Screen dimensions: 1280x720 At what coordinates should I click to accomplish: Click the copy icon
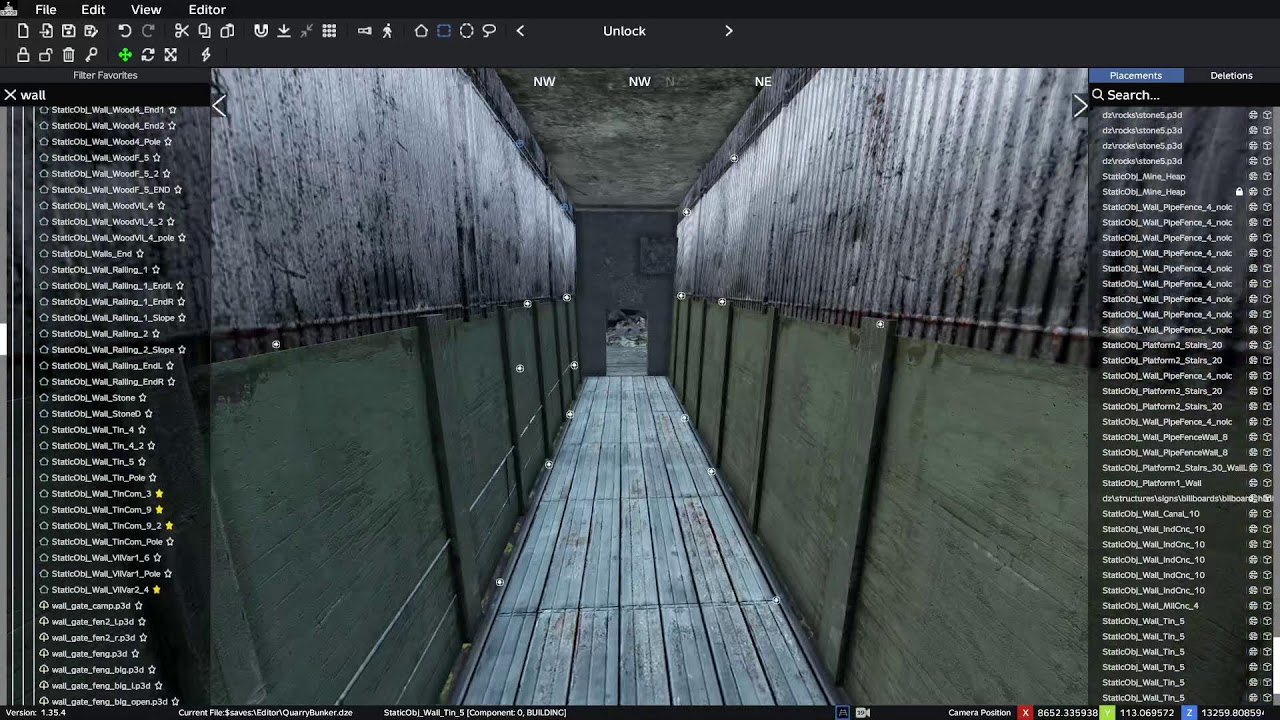tap(204, 31)
